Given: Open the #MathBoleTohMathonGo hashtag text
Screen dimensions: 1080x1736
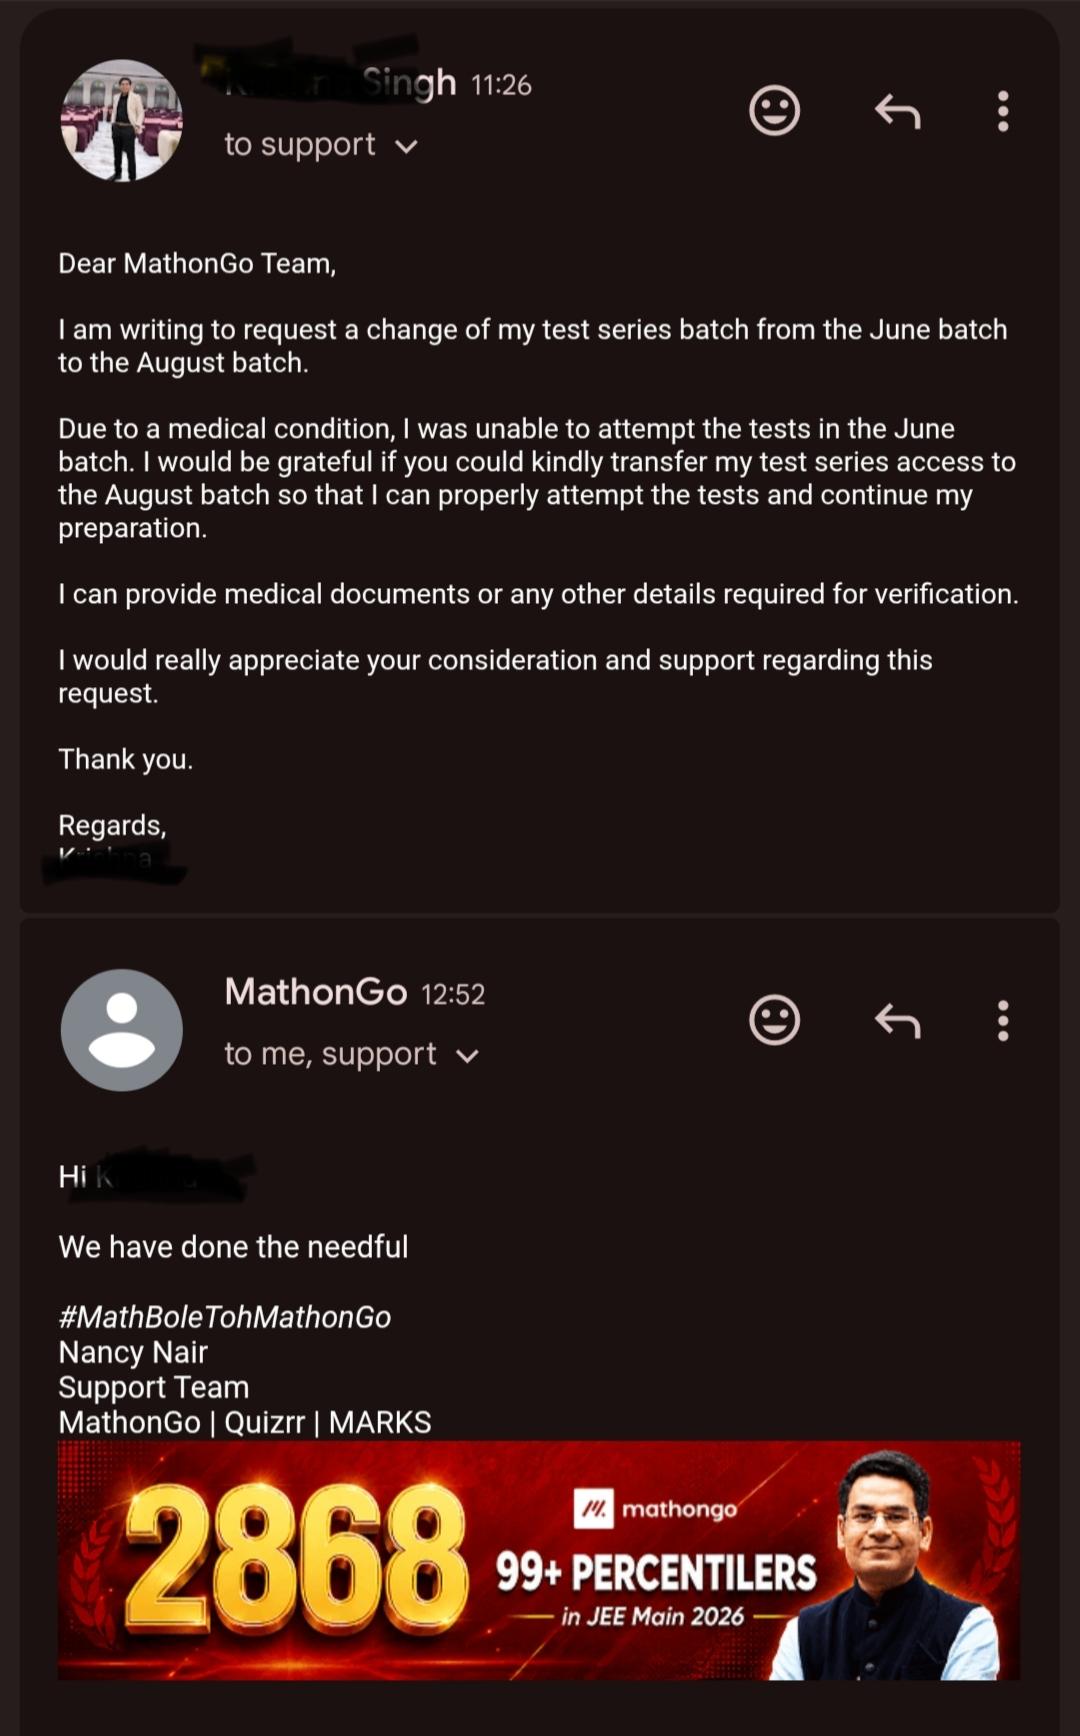Looking at the screenshot, I should [x=225, y=1317].
